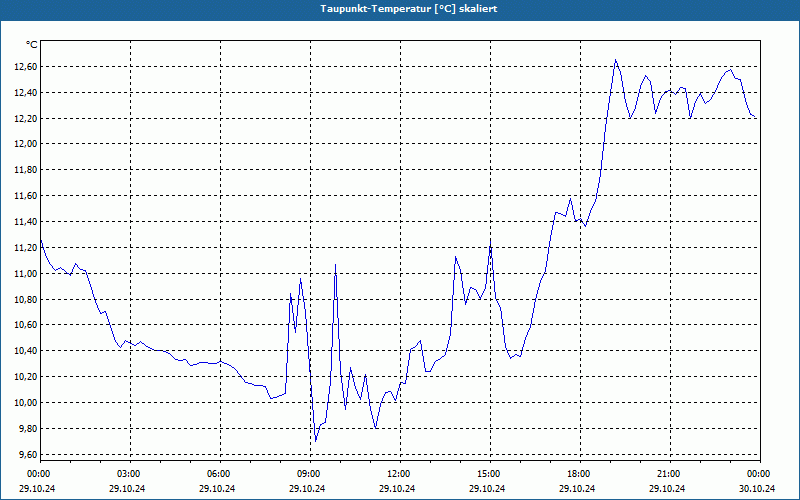Select the 9,60 y-axis label

pos(28,455)
